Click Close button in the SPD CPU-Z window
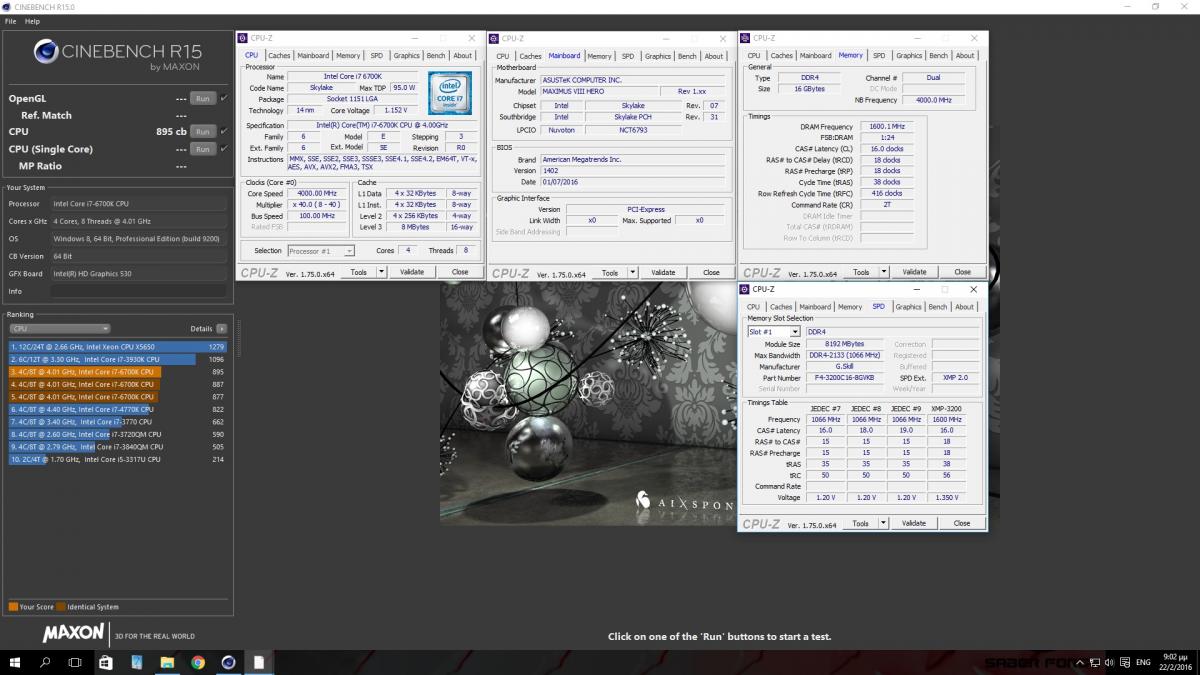 962,523
